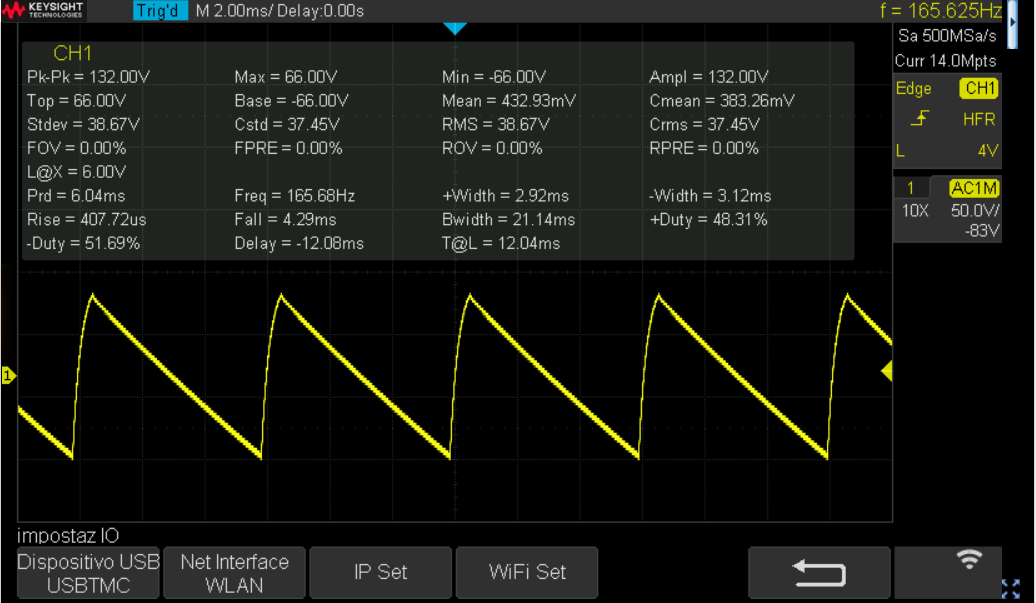Click the WiFi signal status icon
This screenshot has height=603, width=1036.
pyautogui.click(x=968, y=561)
